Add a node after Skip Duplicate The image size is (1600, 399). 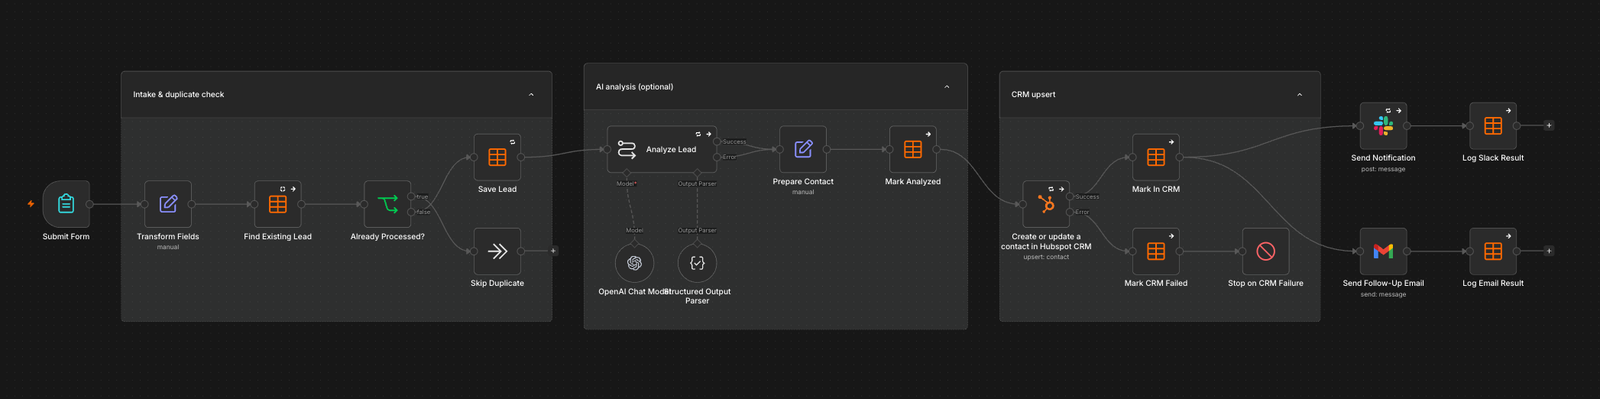click(x=554, y=251)
